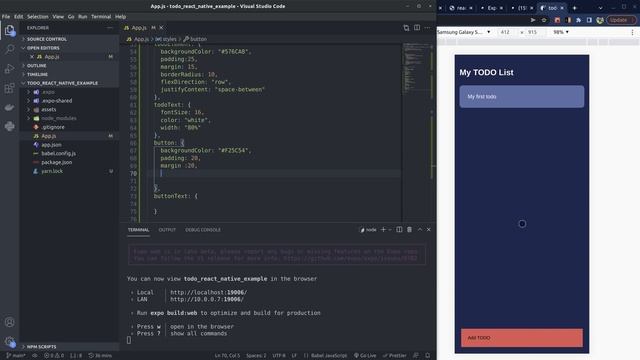This screenshot has height=360, width=640.
Task: Click the browser Update button
Action: coord(621,20)
